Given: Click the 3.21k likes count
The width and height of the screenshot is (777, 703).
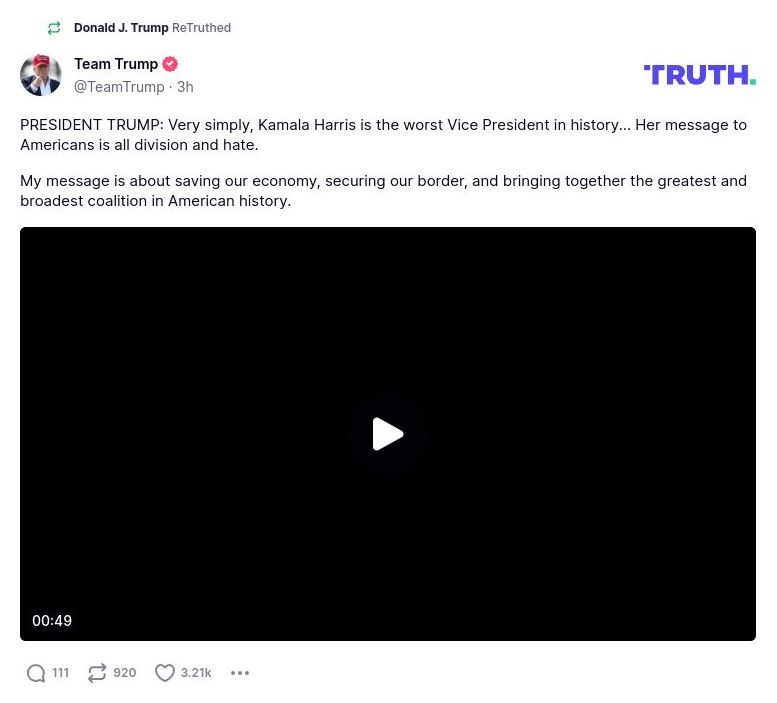Looking at the screenshot, I should pyautogui.click(x=196, y=673).
